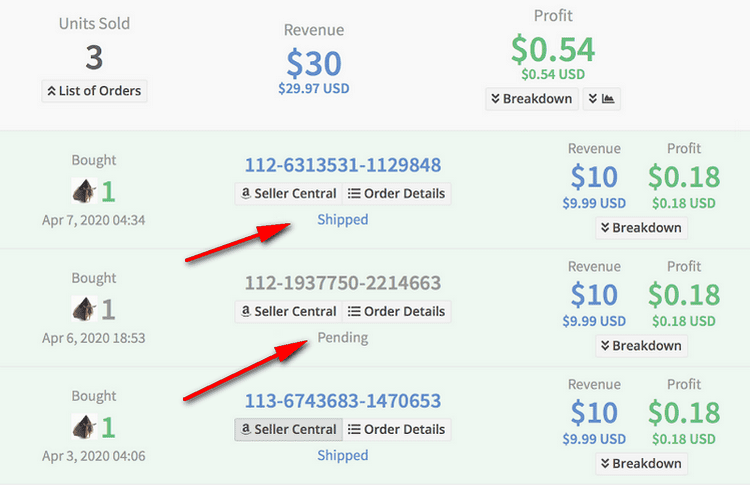The image size is (750, 485).
Task: Expand Breakdown for the Apr 6 order
Action: pos(641,345)
